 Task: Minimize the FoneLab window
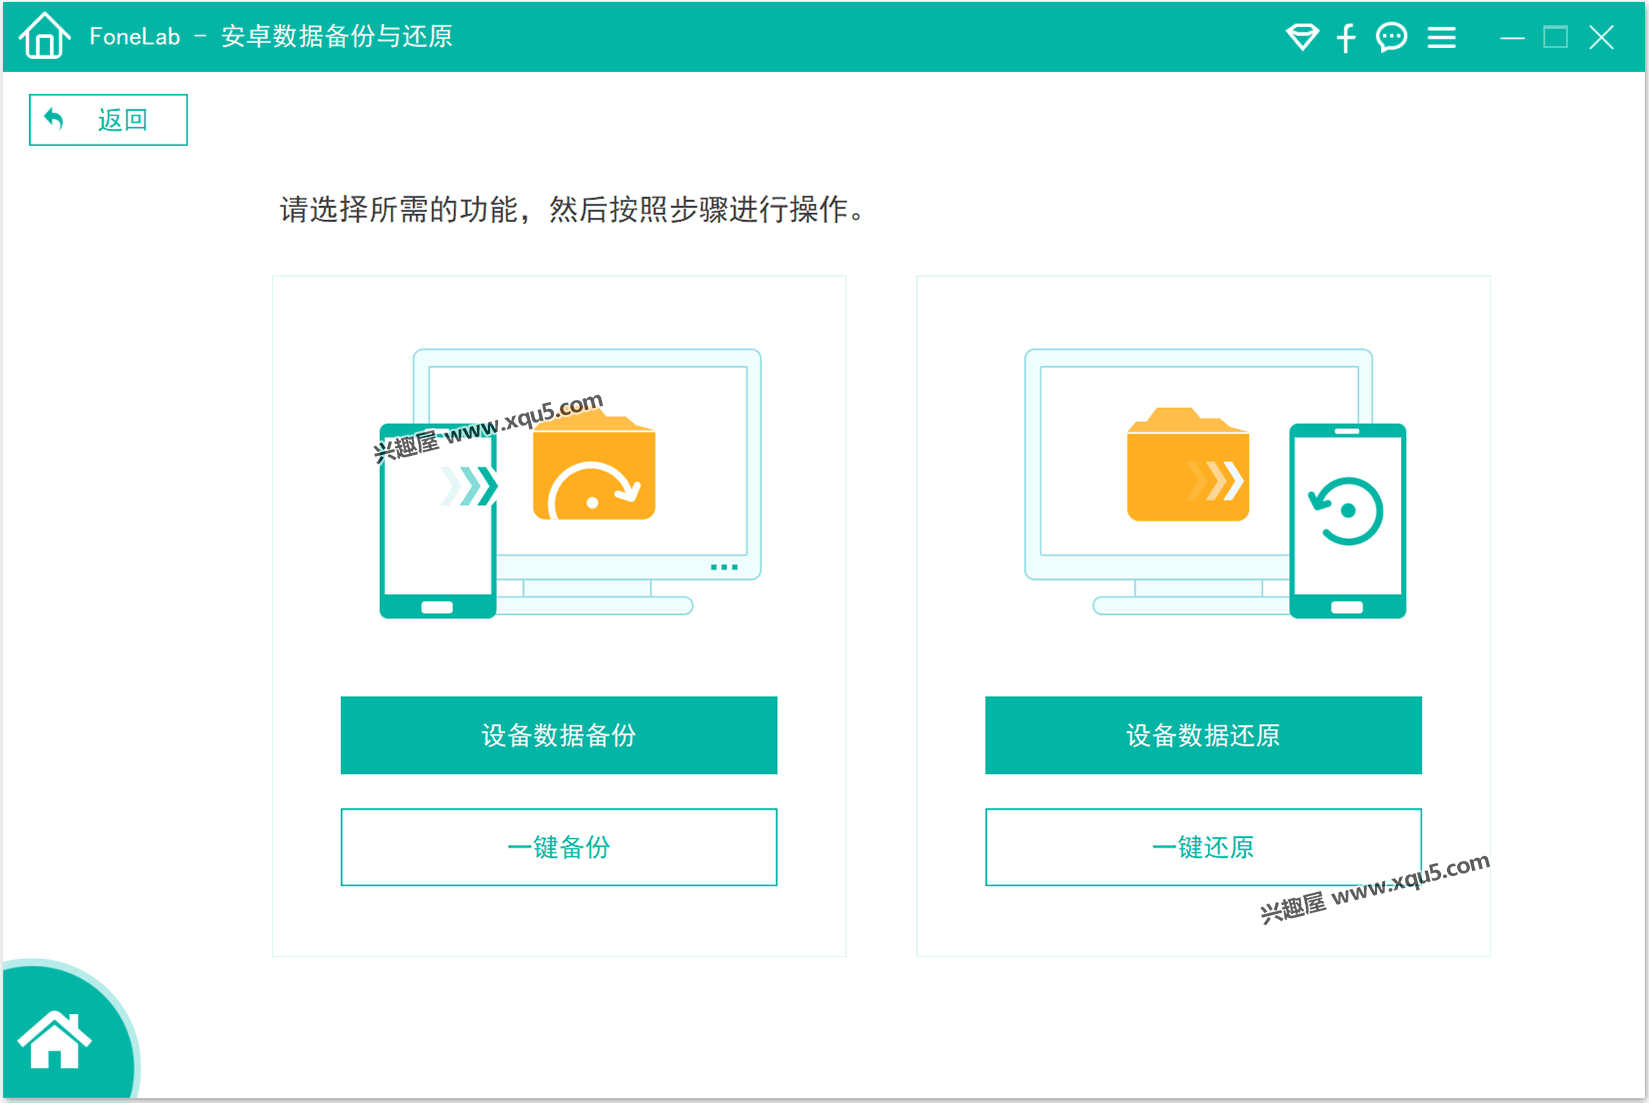pyautogui.click(x=1512, y=38)
